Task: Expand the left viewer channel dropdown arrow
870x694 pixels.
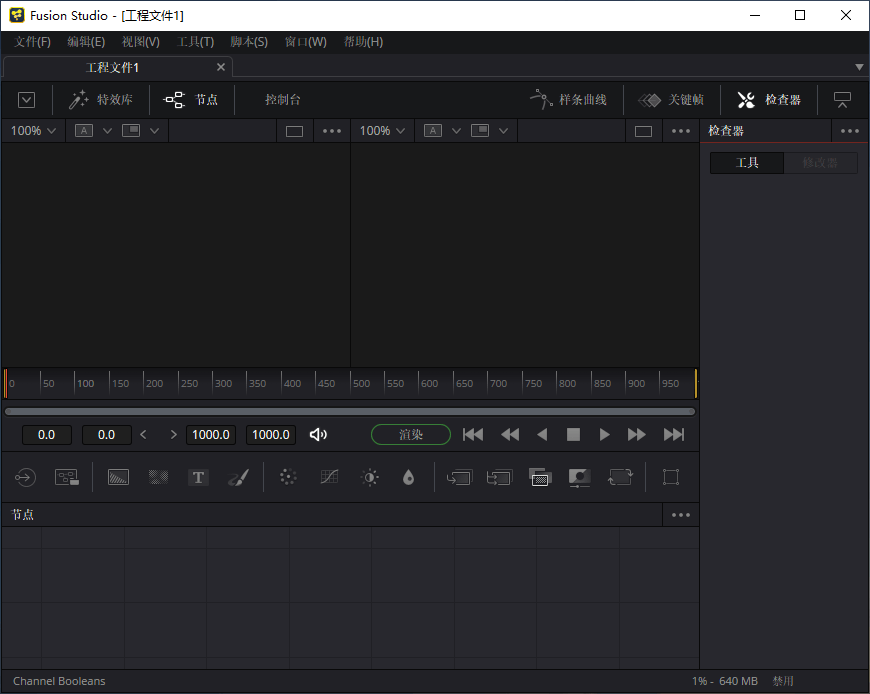Action: pos(108,131)
